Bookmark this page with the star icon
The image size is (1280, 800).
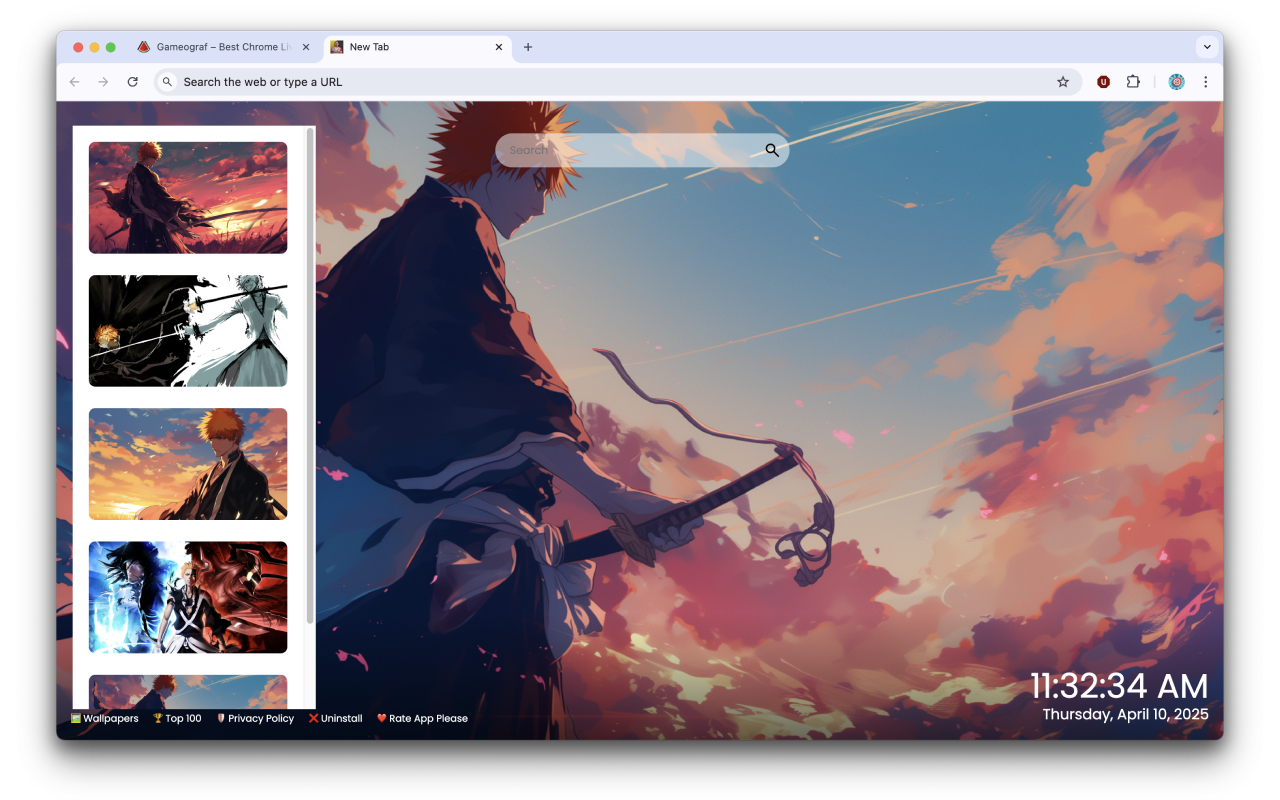1063,81
